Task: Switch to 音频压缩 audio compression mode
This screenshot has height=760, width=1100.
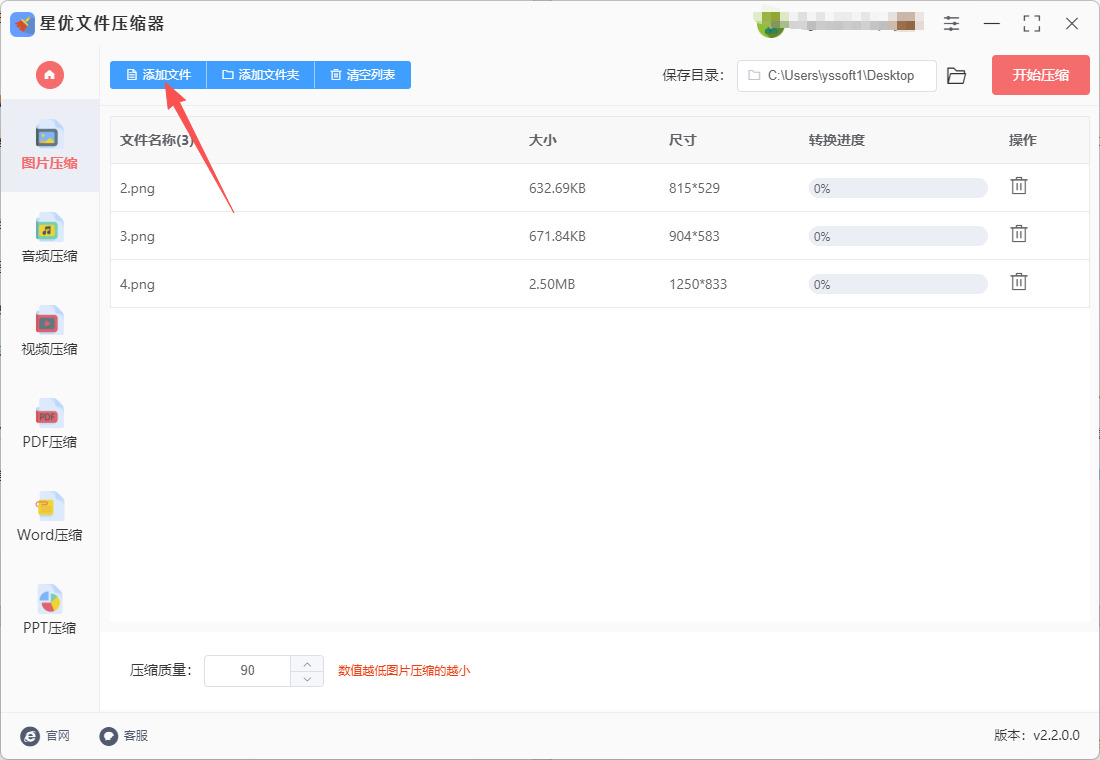Action: pos(49,237)
